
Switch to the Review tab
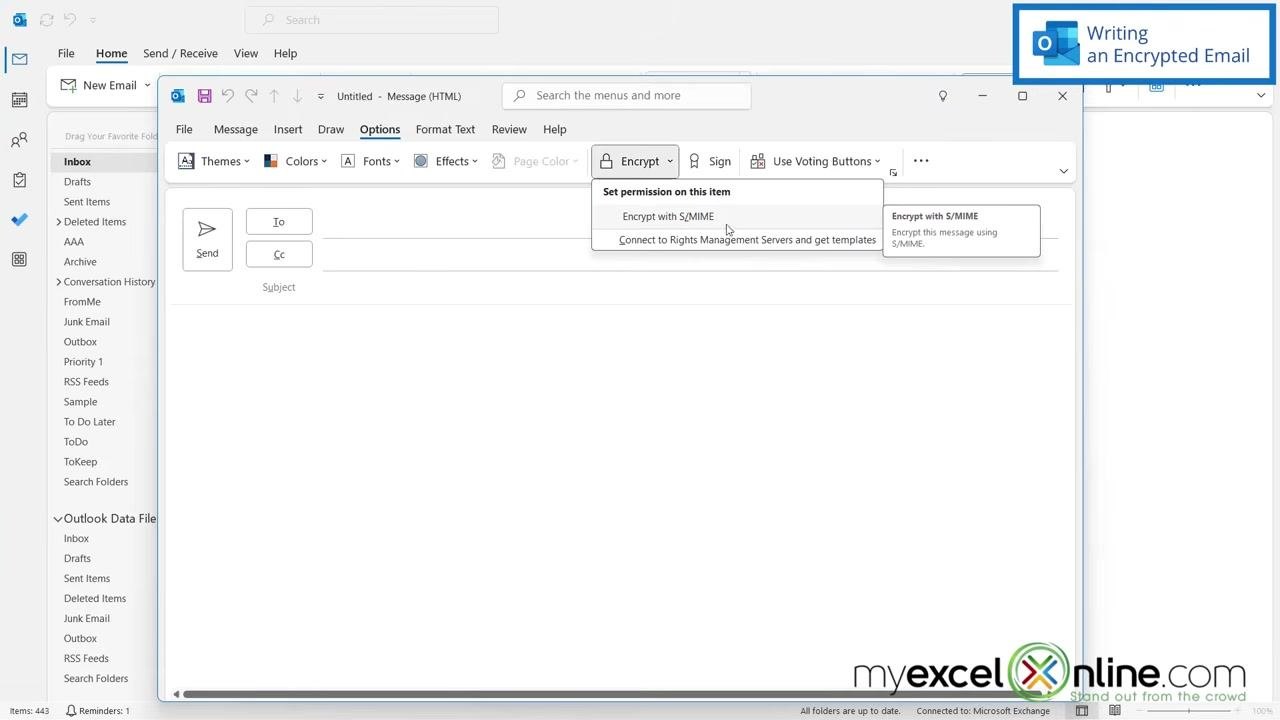(x=509, y=129)
